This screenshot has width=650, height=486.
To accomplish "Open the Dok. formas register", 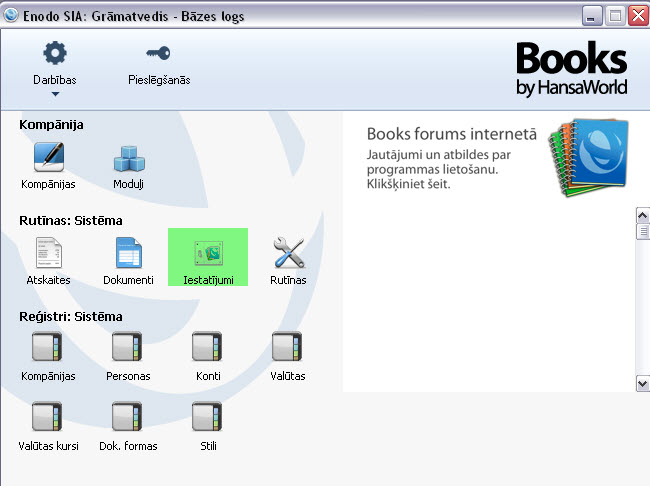I will click(127, 416).
